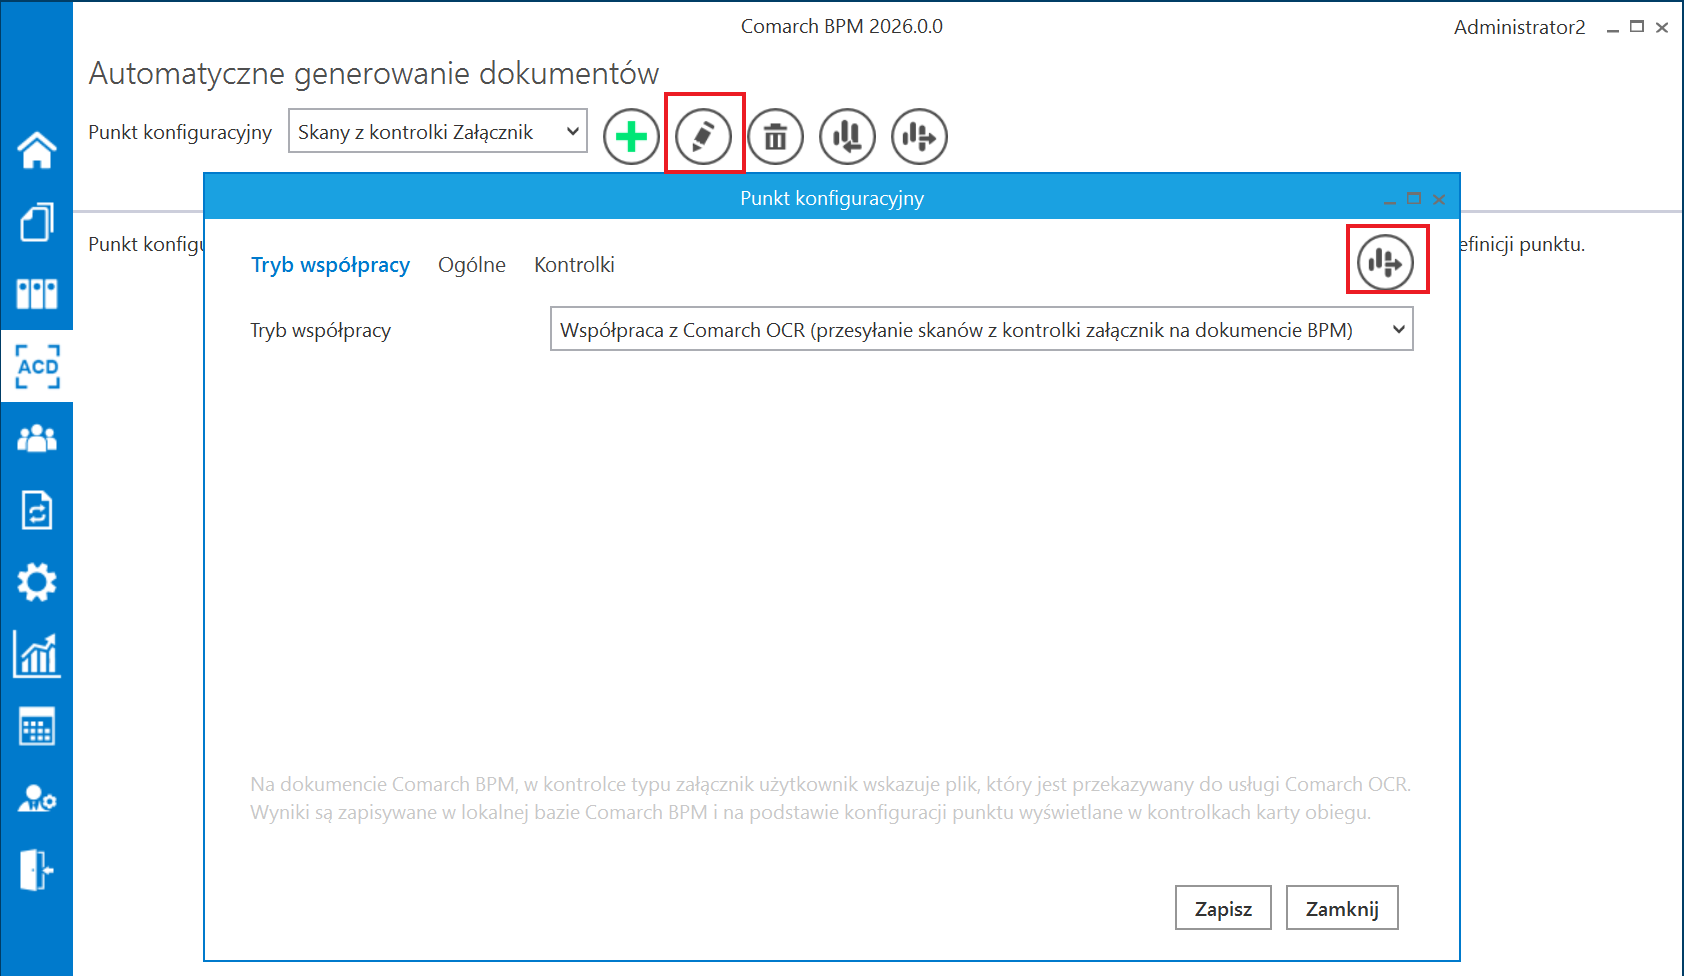Add a new configuration point with green plus
Screen dimensions: 1684x976
pos(631,136)
